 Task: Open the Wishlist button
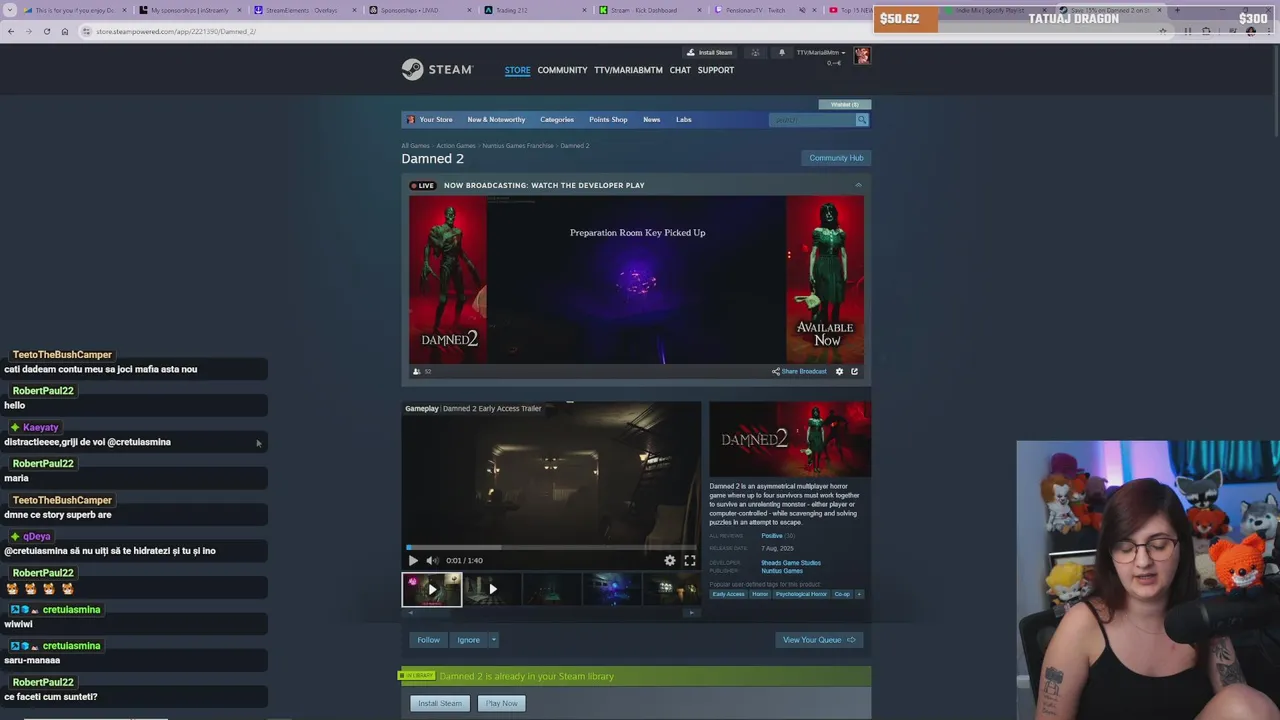[844, 104]
